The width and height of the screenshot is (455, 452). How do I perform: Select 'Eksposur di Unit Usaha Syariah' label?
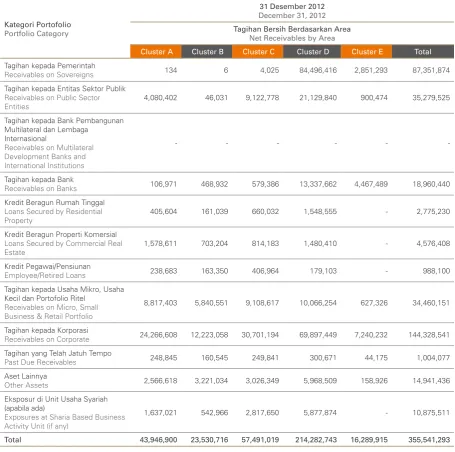(x=56, y=399)
